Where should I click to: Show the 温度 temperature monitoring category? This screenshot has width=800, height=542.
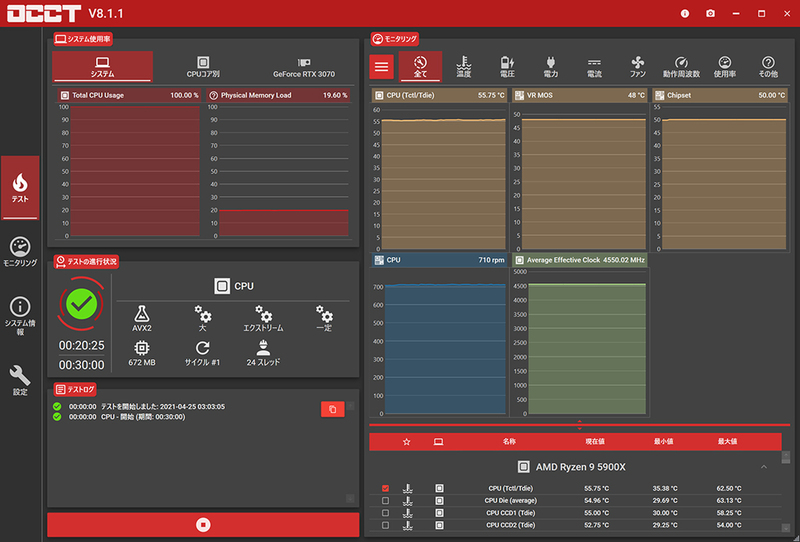(464, 67)
